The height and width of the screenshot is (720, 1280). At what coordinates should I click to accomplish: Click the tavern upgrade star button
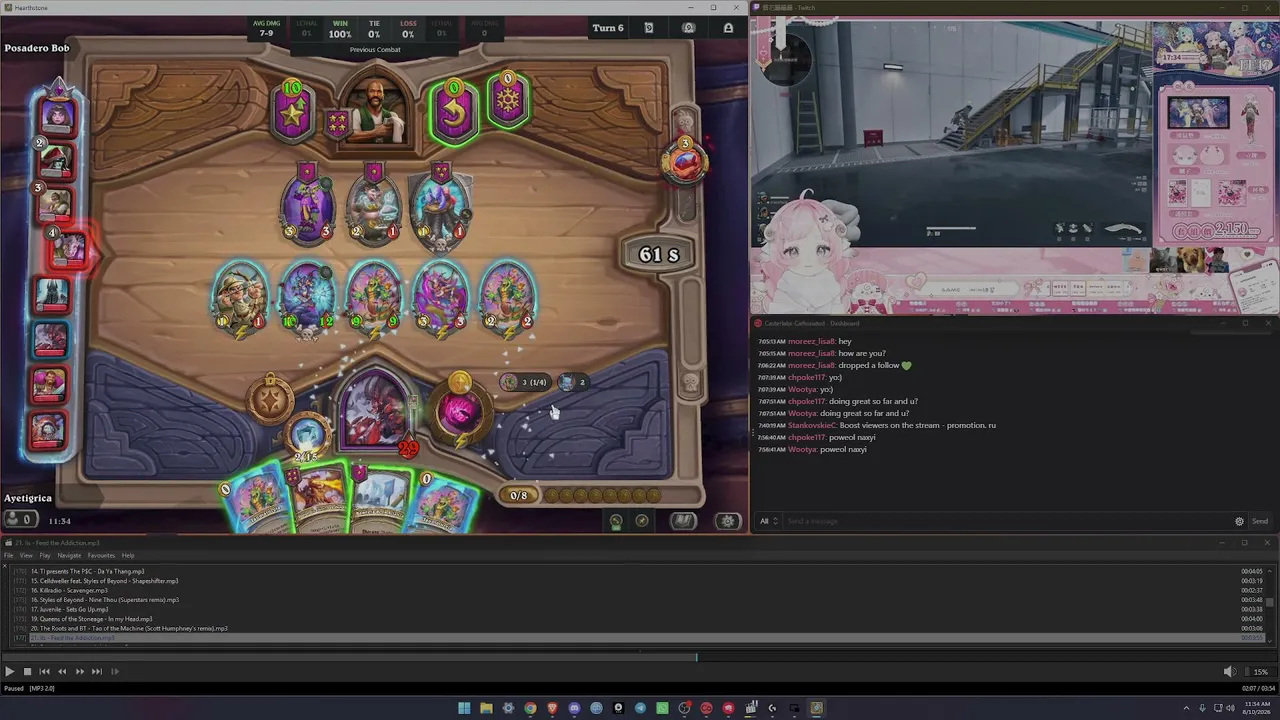pos(292,110)
